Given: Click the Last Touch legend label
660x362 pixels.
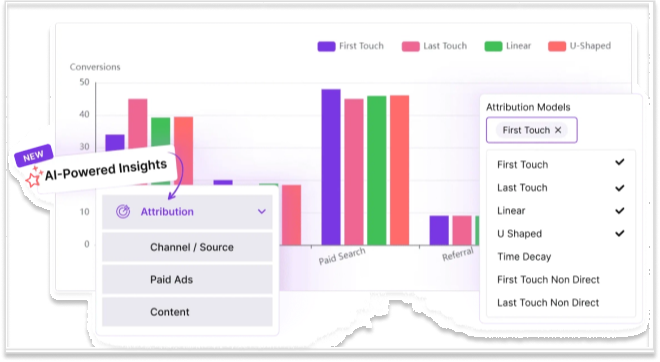Looking at the screenshot, I should (445, 46).
